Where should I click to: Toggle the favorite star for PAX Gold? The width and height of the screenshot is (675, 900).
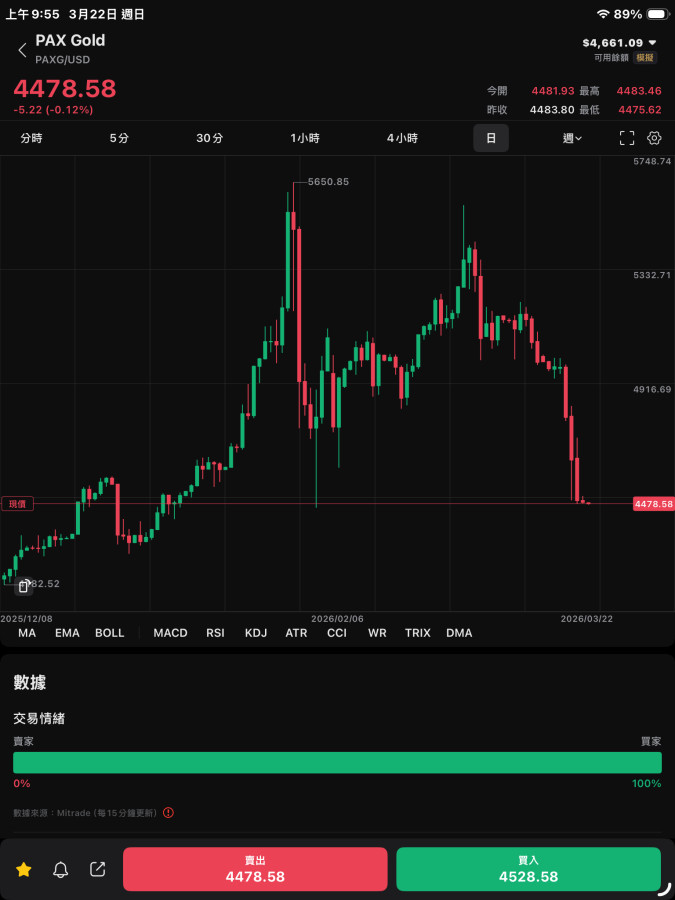(24, 870)
